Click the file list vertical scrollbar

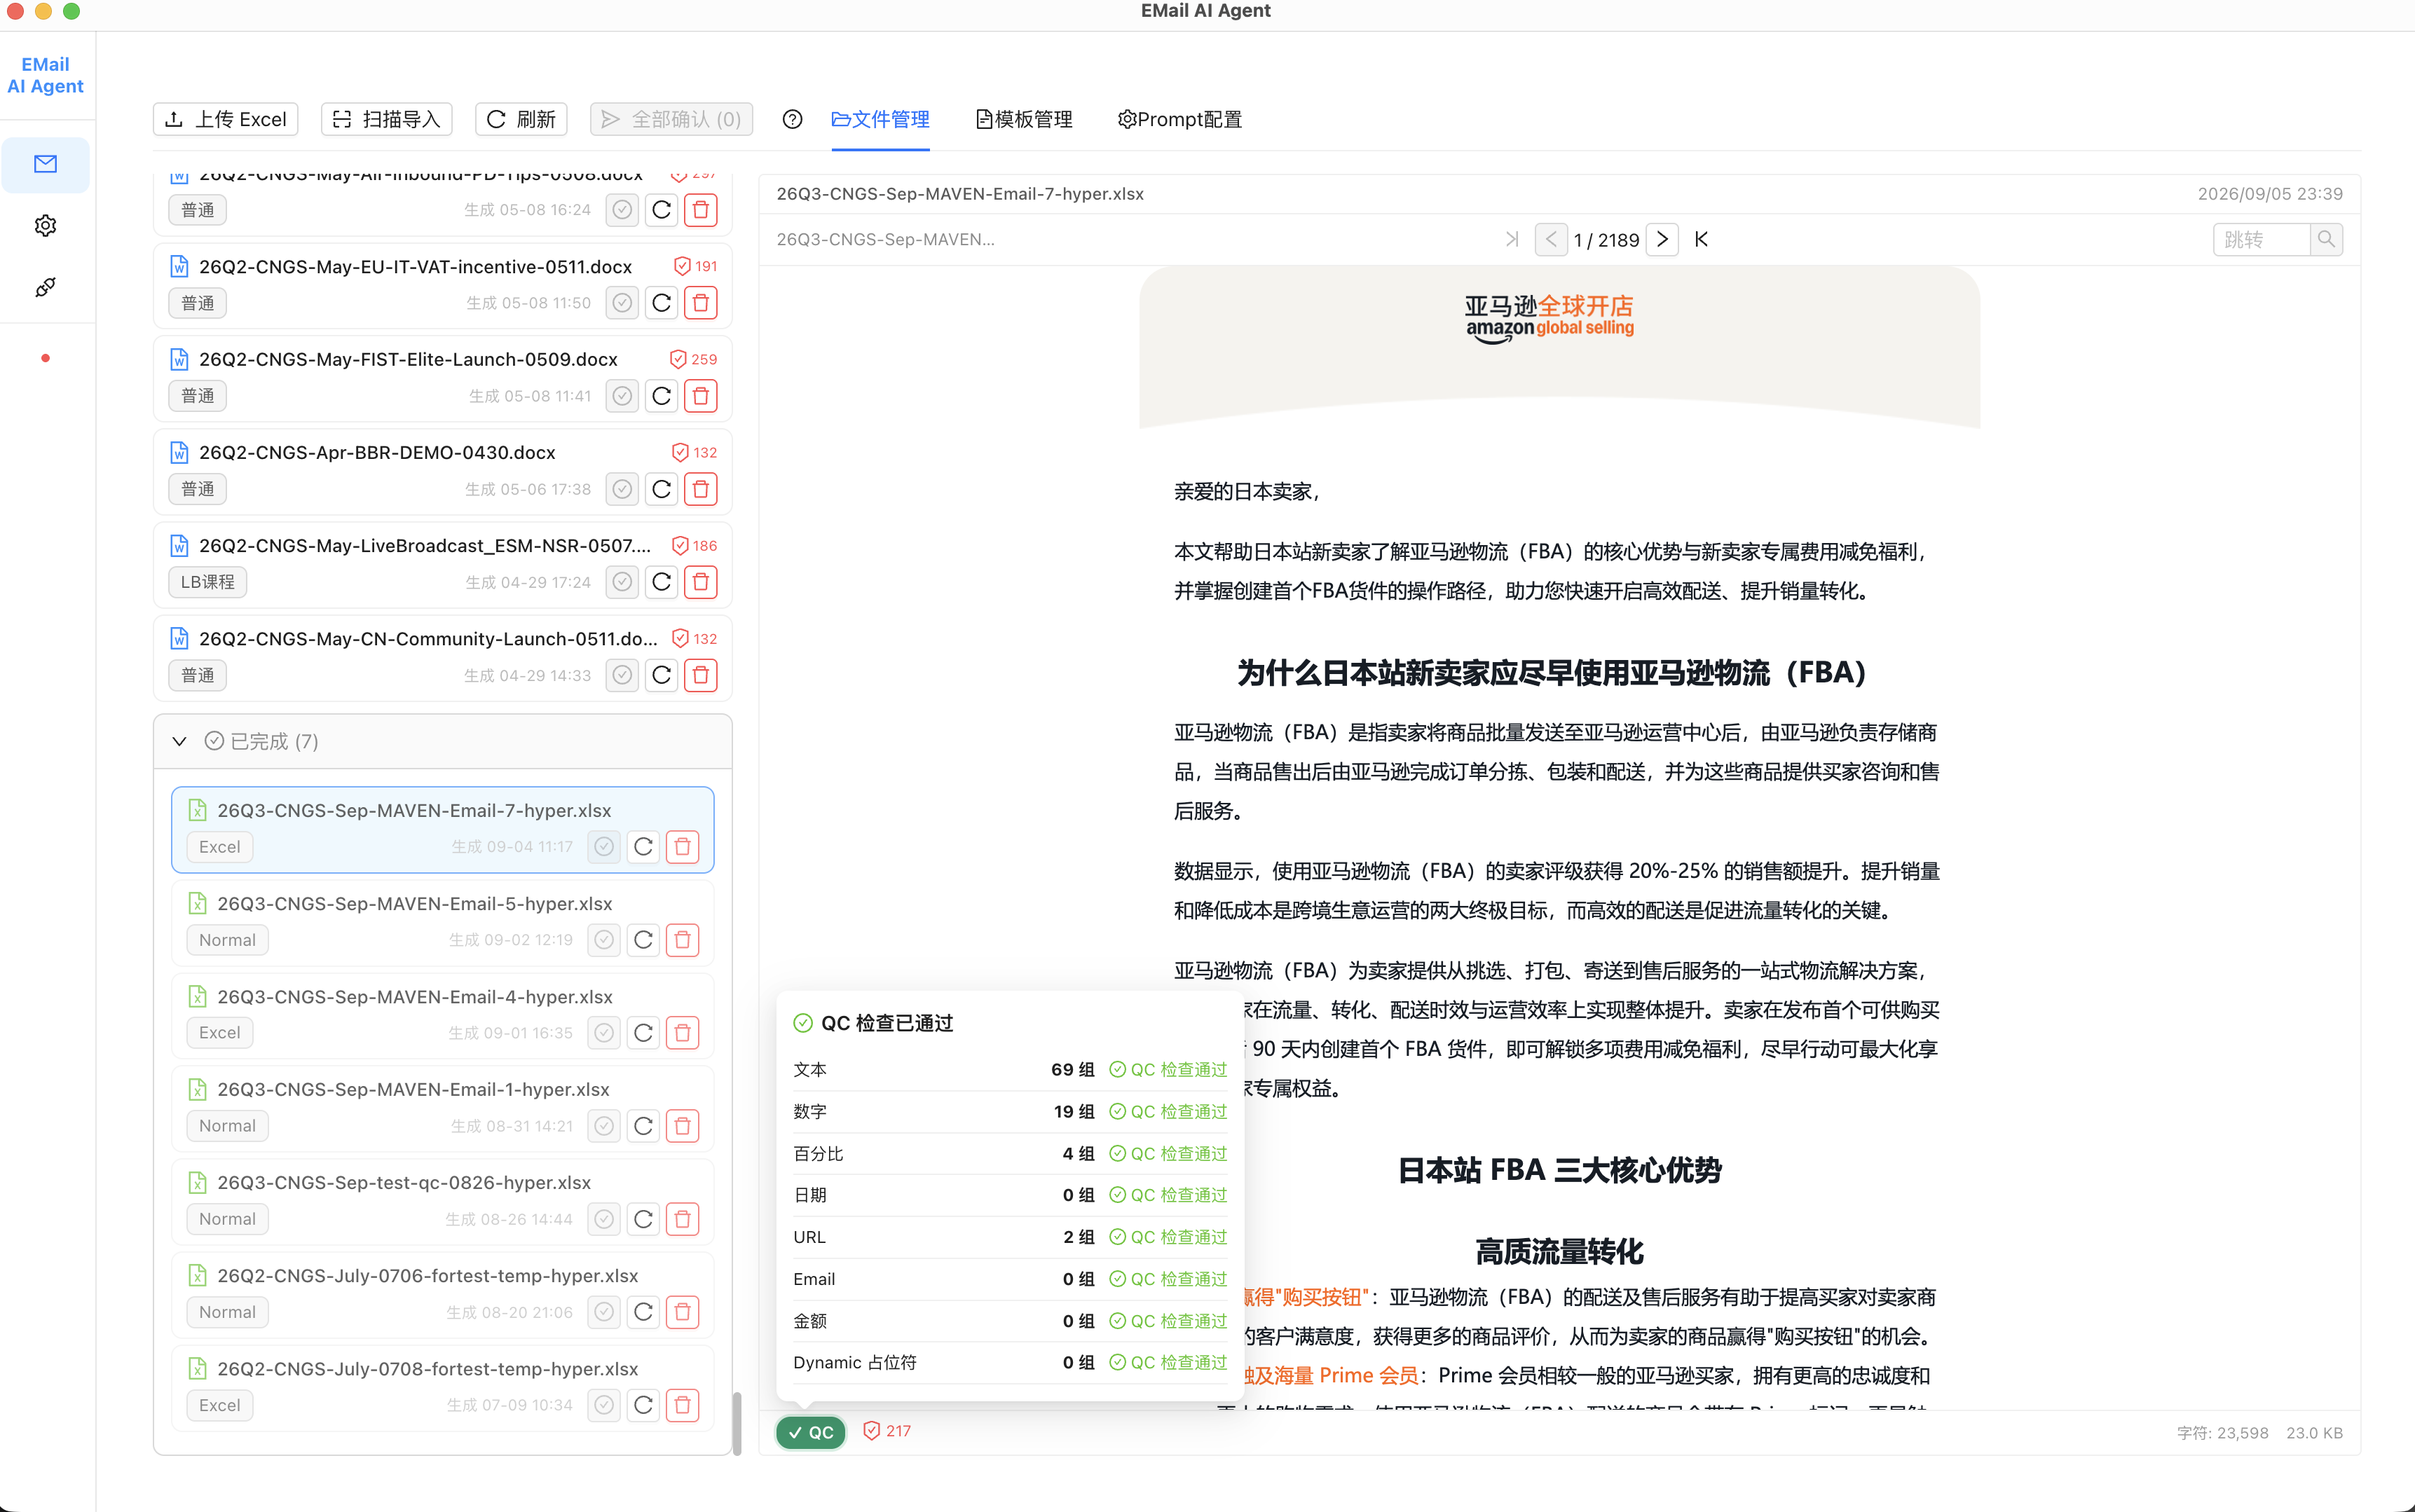click(737, 1422)
